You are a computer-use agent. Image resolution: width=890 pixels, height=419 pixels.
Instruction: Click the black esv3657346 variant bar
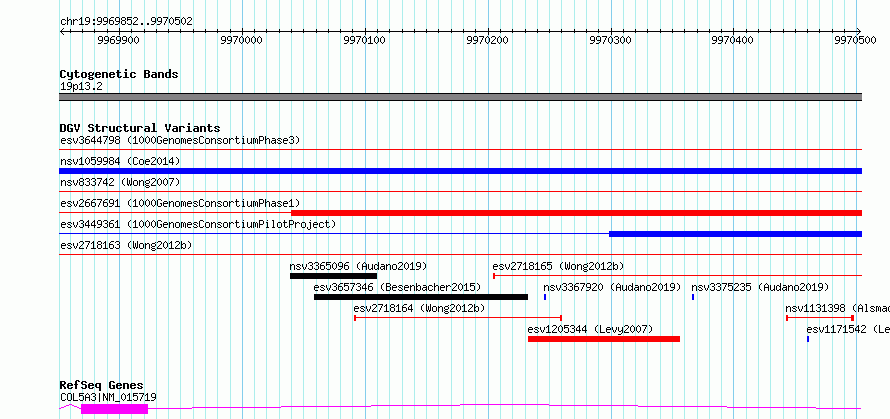[421, 297]
